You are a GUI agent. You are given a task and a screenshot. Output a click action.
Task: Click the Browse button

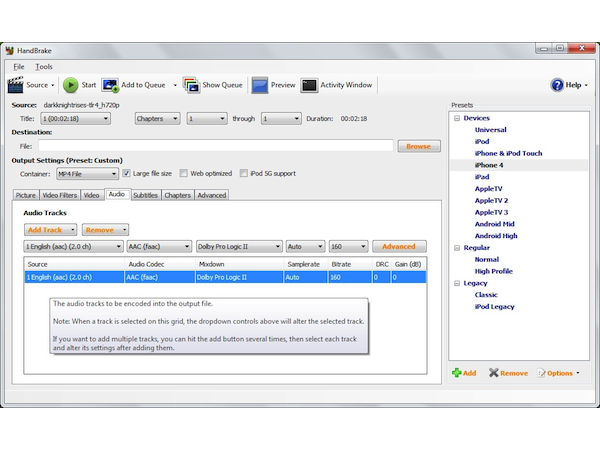pos(419,146)
